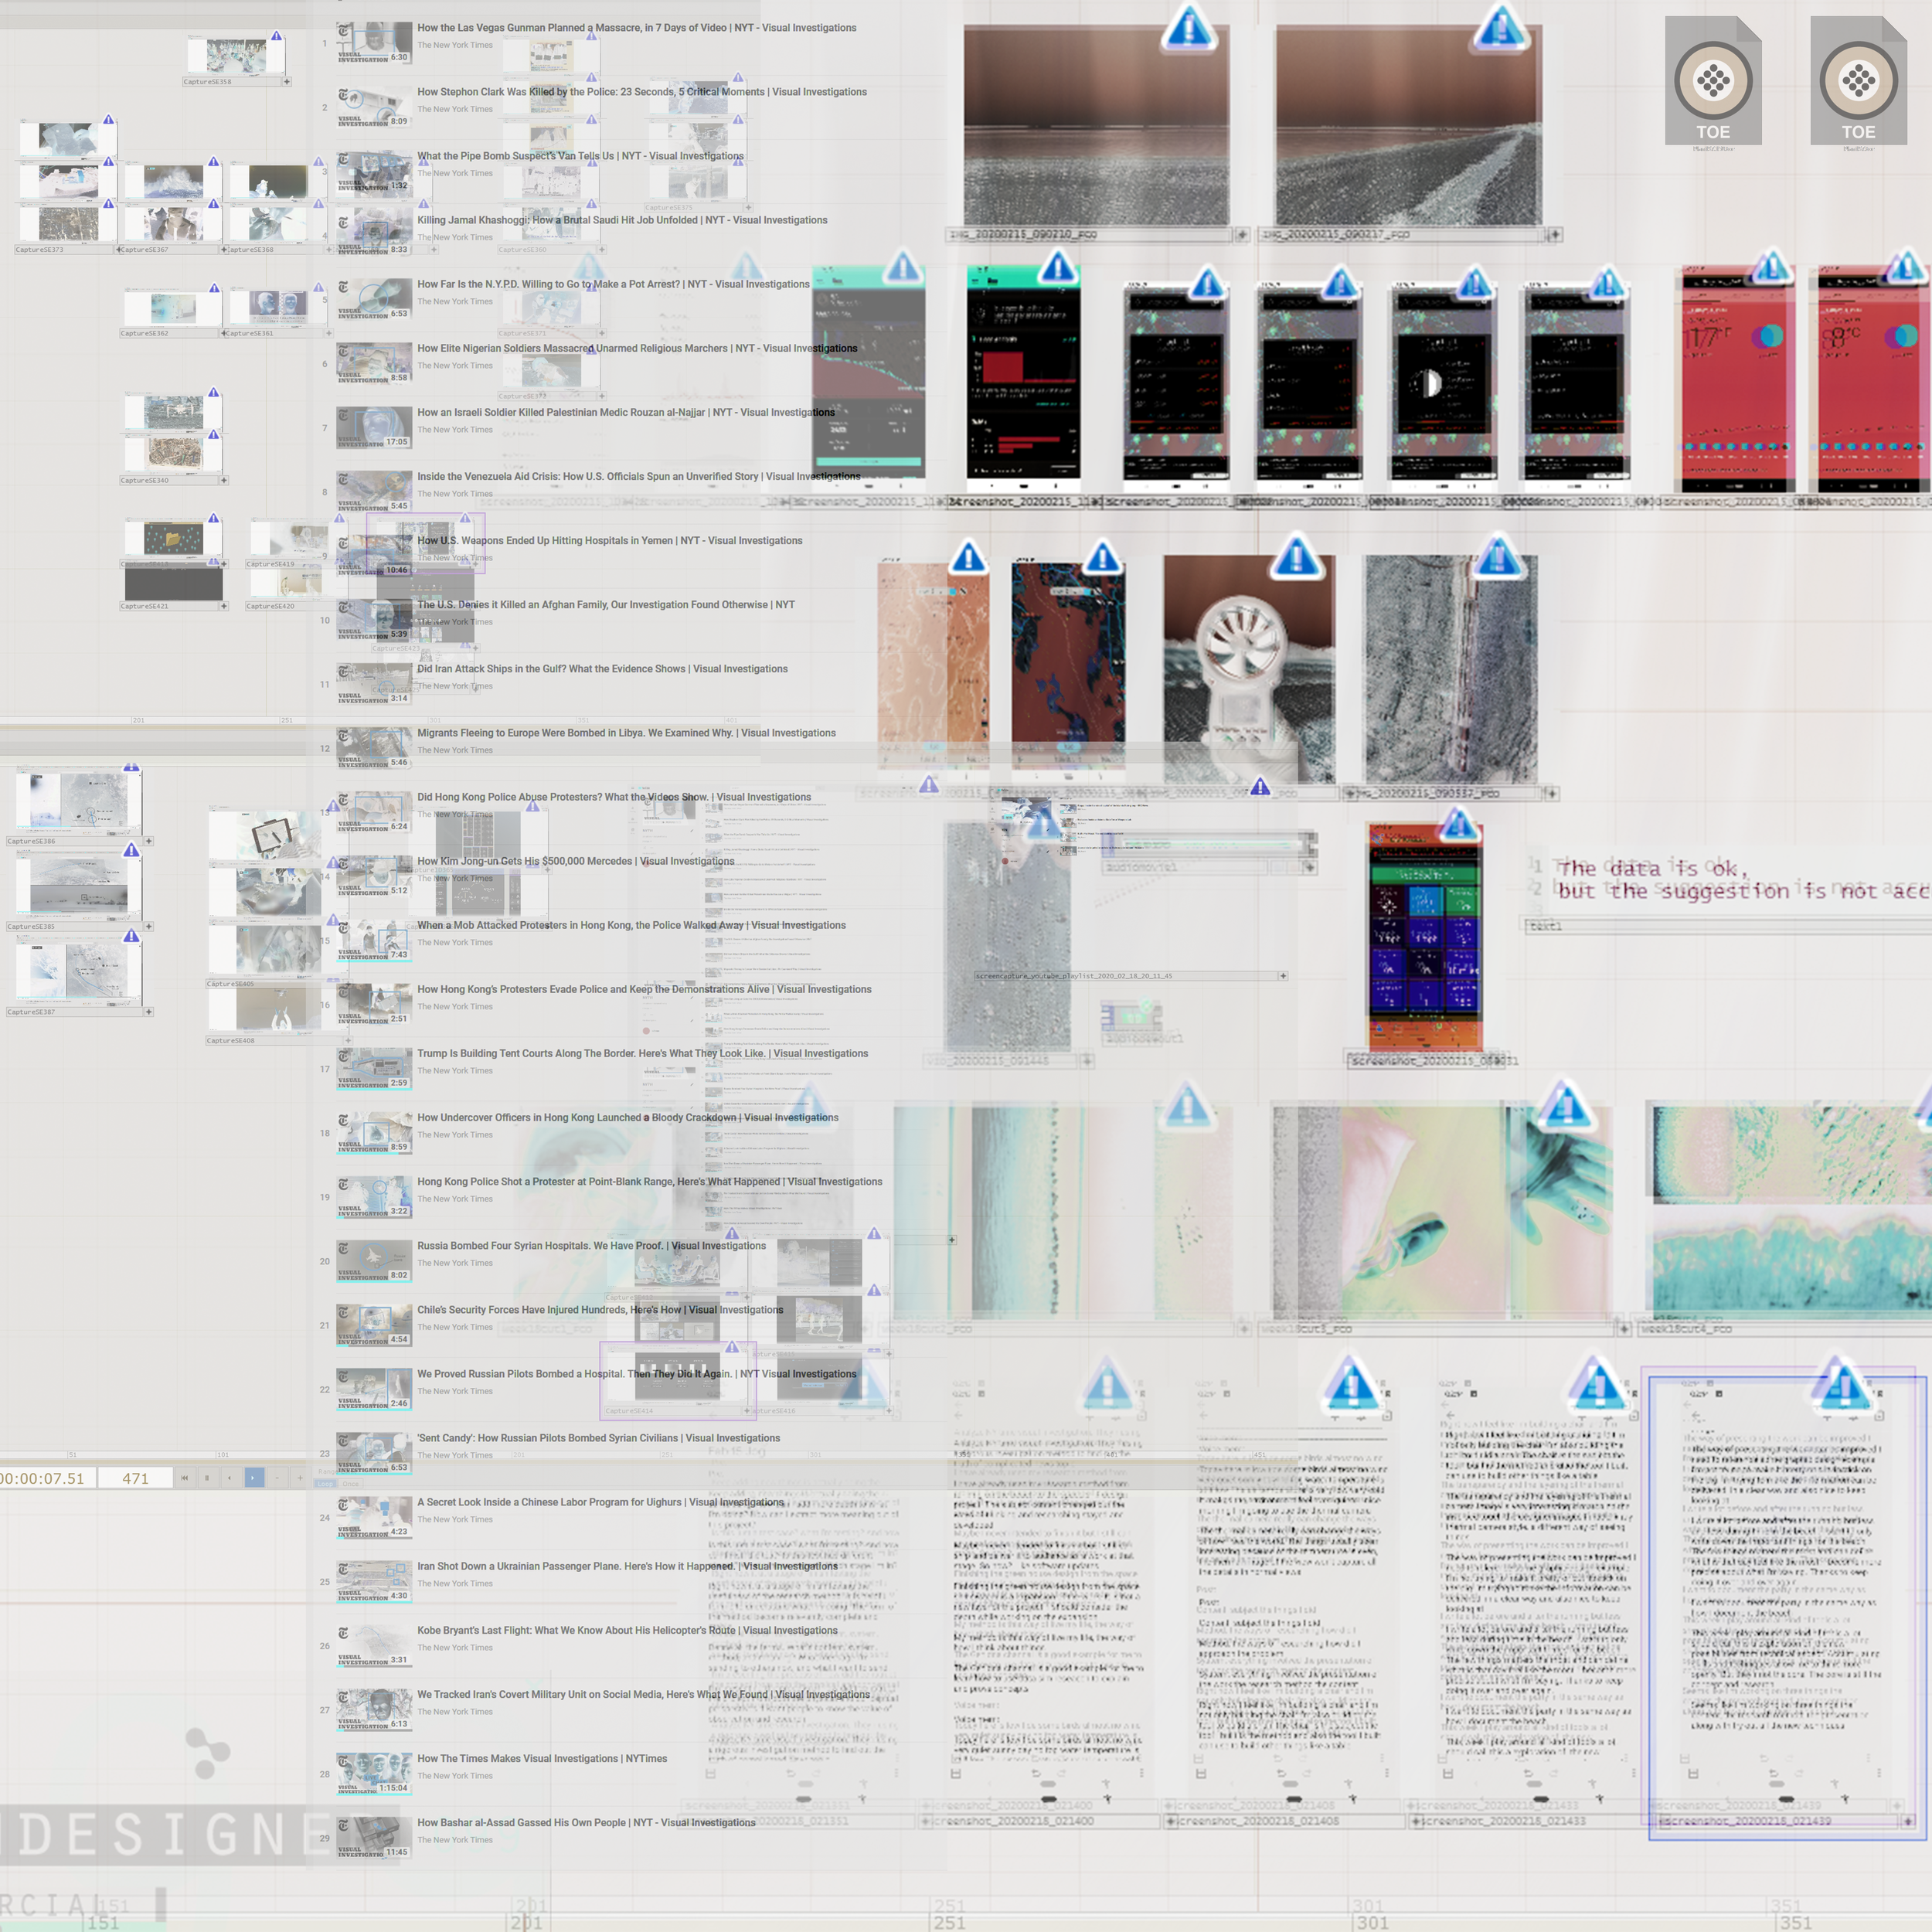Click warning icon on IMG_20200215_090210 node
This screenshot has height=1932, width=1932.
pos(1188,27)
